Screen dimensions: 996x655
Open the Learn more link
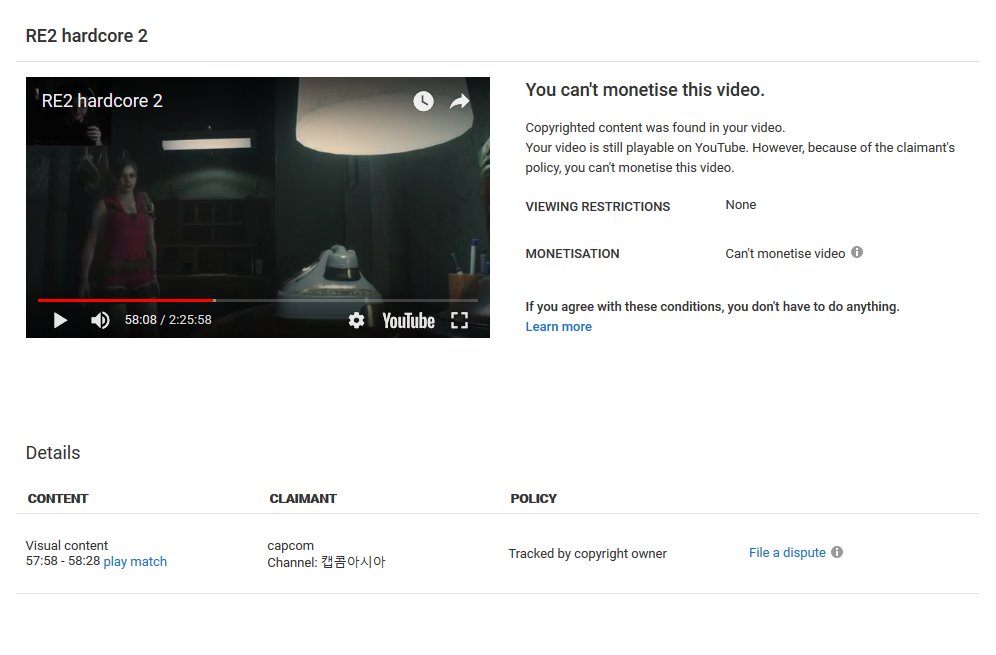click(x=558, y=327)
